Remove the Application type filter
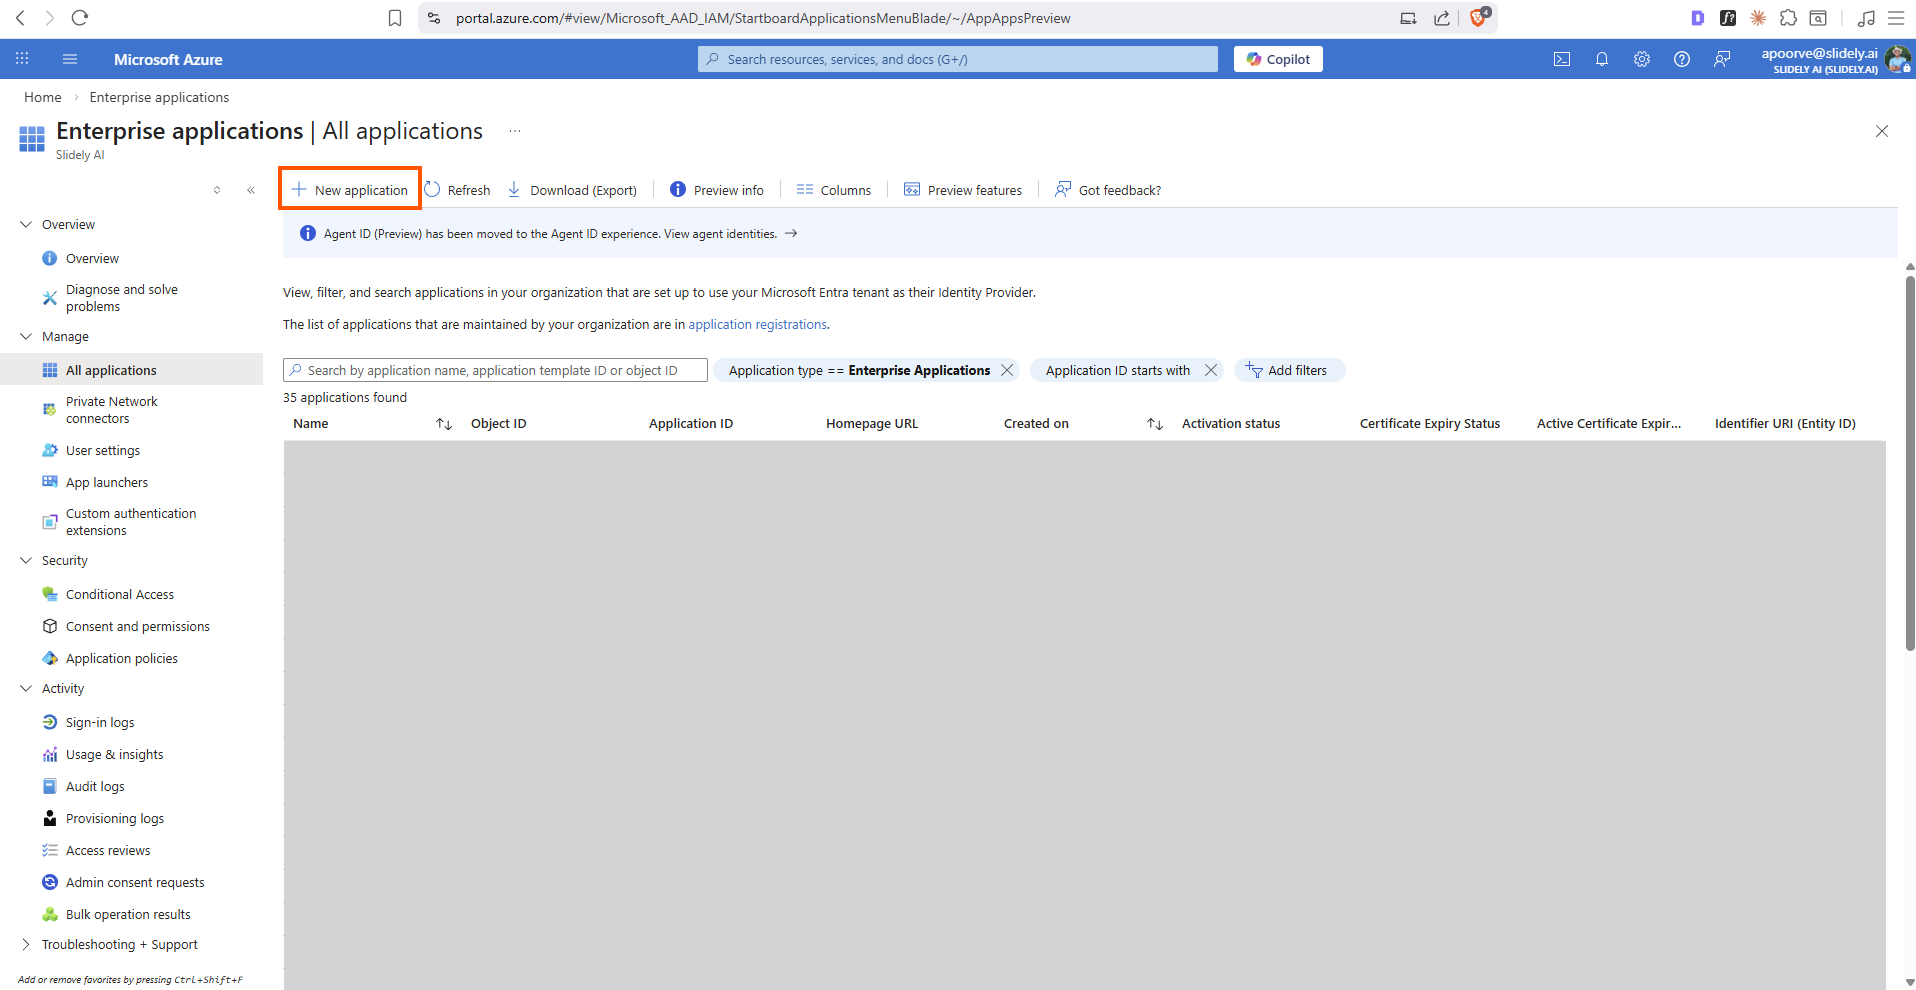The height and width of the screenshot is (990, 1916). point(1007,370)
